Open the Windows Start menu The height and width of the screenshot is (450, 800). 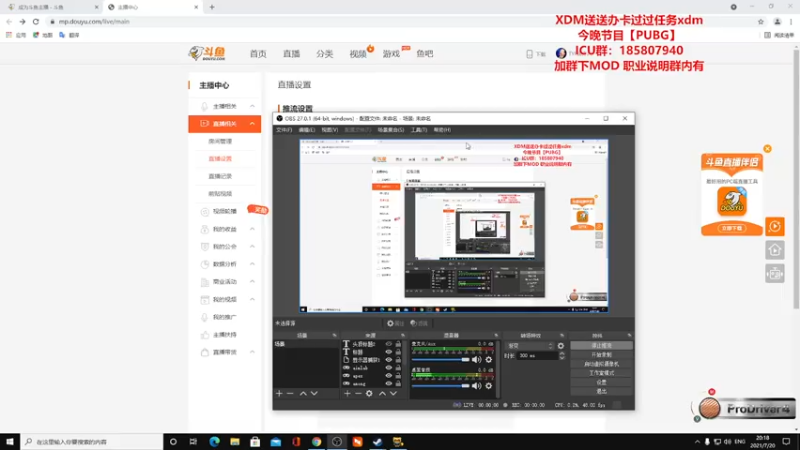pyautogui.click(x=10, y=442)
